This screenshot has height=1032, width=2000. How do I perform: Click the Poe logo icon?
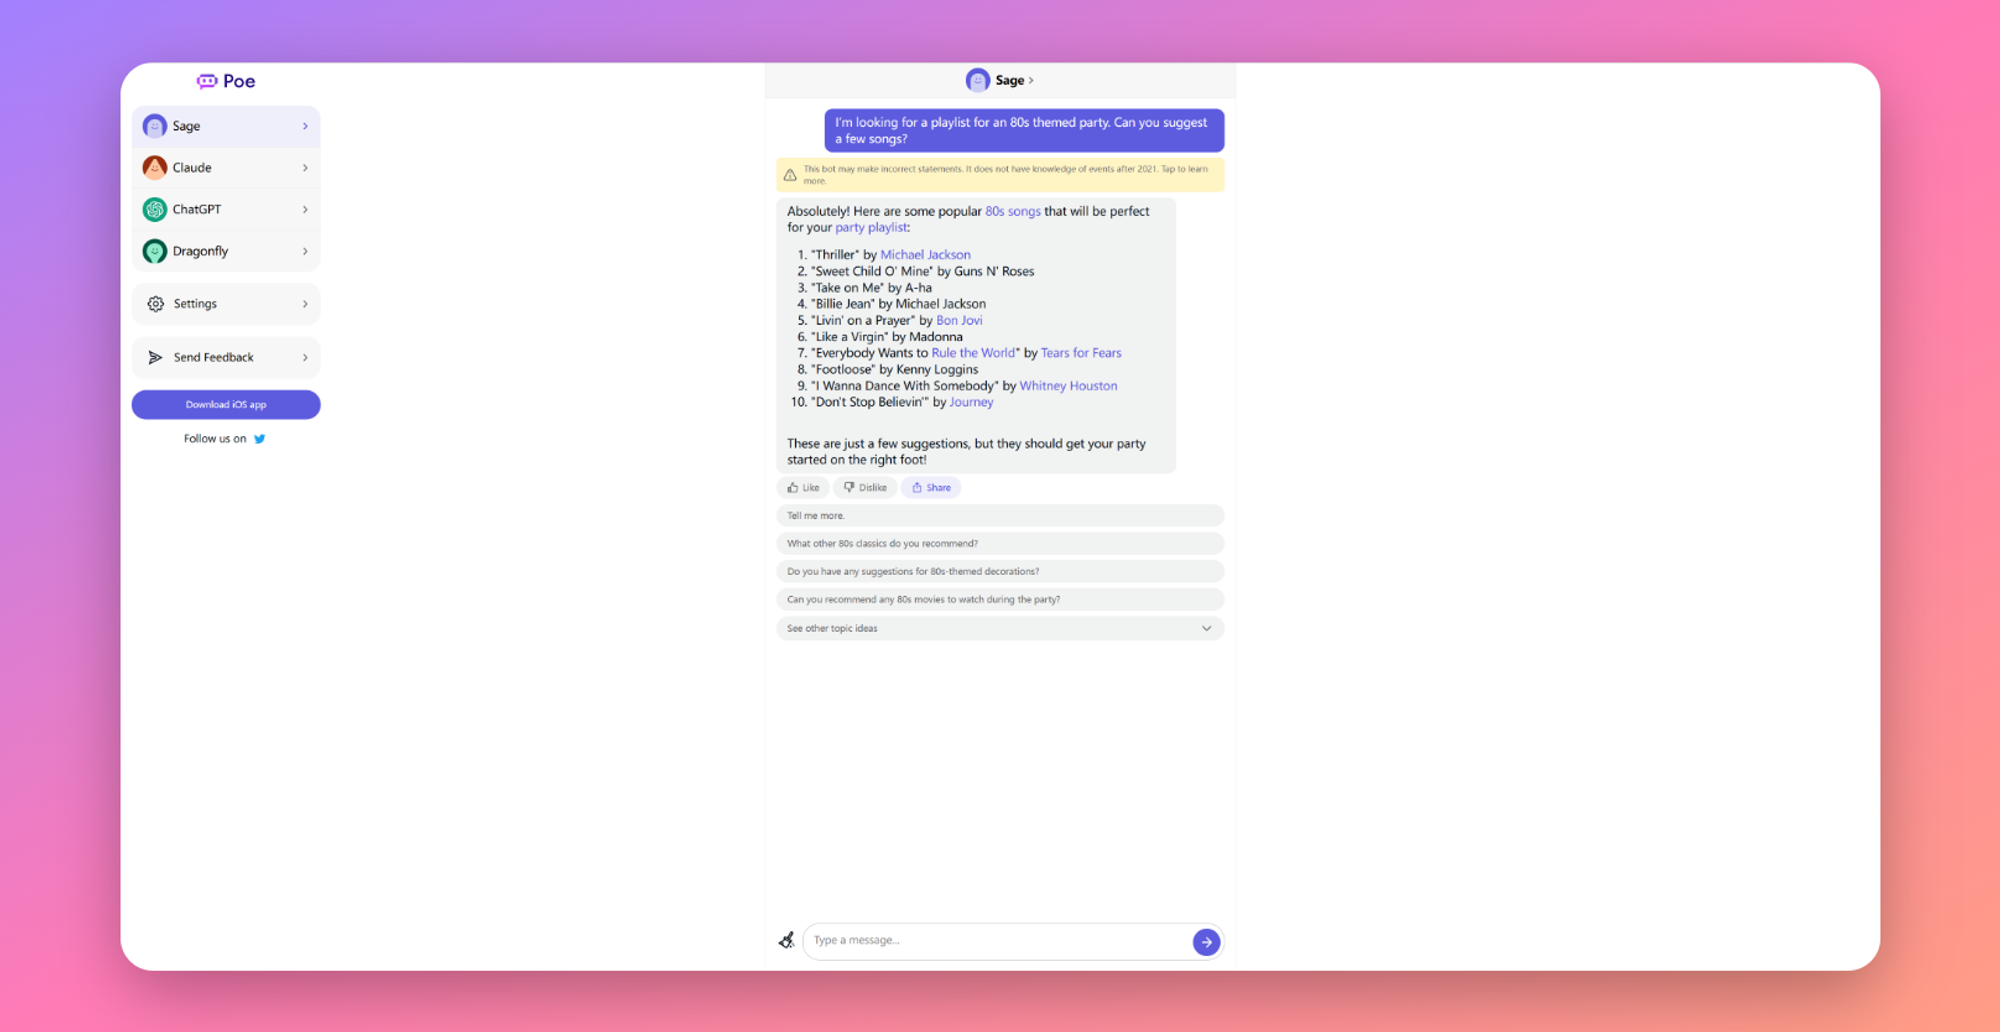point(207,81)
